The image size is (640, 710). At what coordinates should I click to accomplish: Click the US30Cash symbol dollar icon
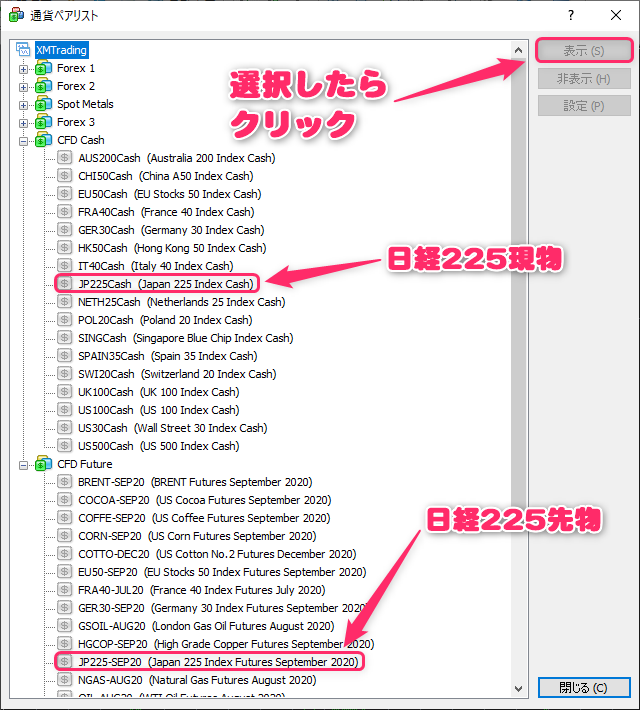pos(65,427)
